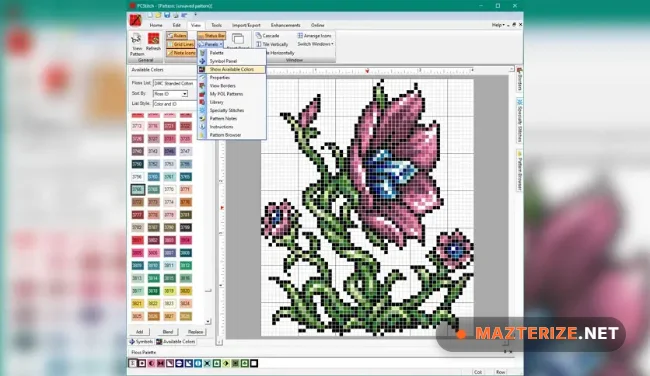Image resolution: width=650 pixels, height=376 pixels.
Task: Open the Enhancements ribbon tab
Action: point(285,25)
